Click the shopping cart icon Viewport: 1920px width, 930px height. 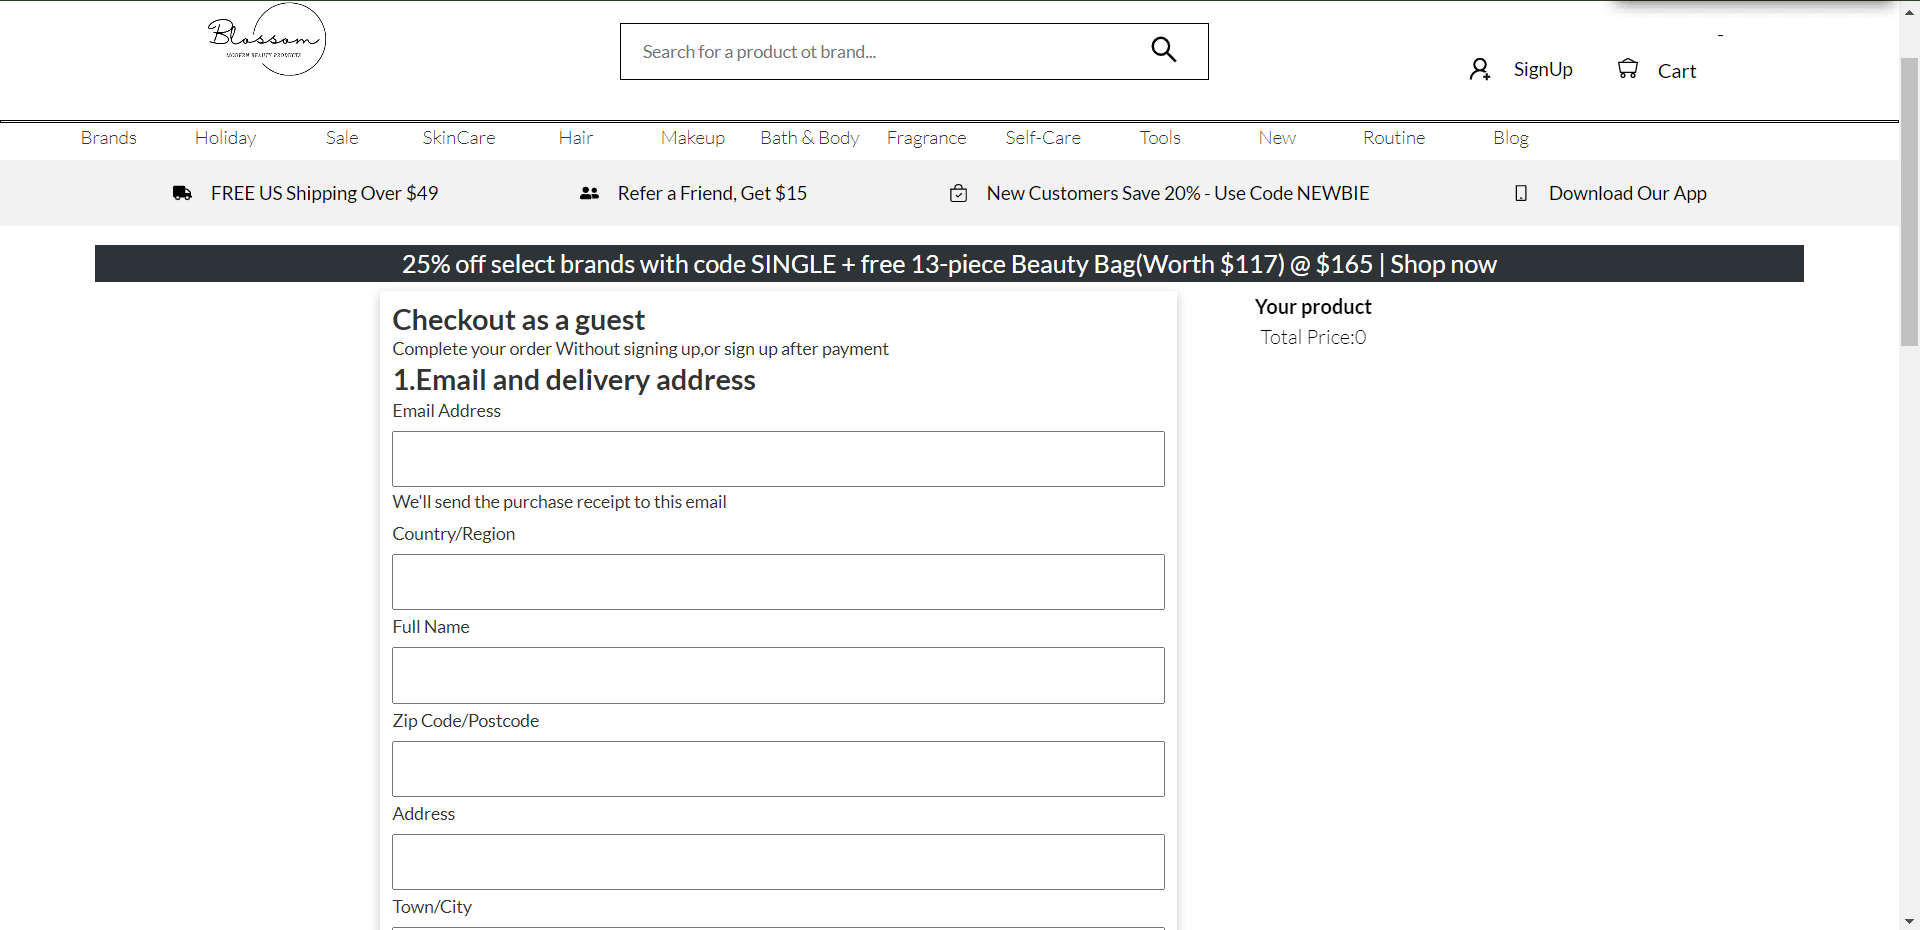[1628, 69]
